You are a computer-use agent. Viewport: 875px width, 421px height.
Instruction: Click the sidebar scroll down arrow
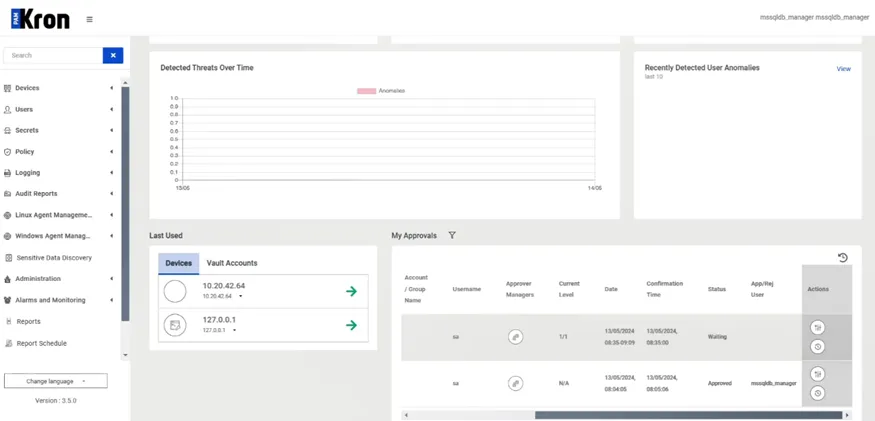[125, 355]
